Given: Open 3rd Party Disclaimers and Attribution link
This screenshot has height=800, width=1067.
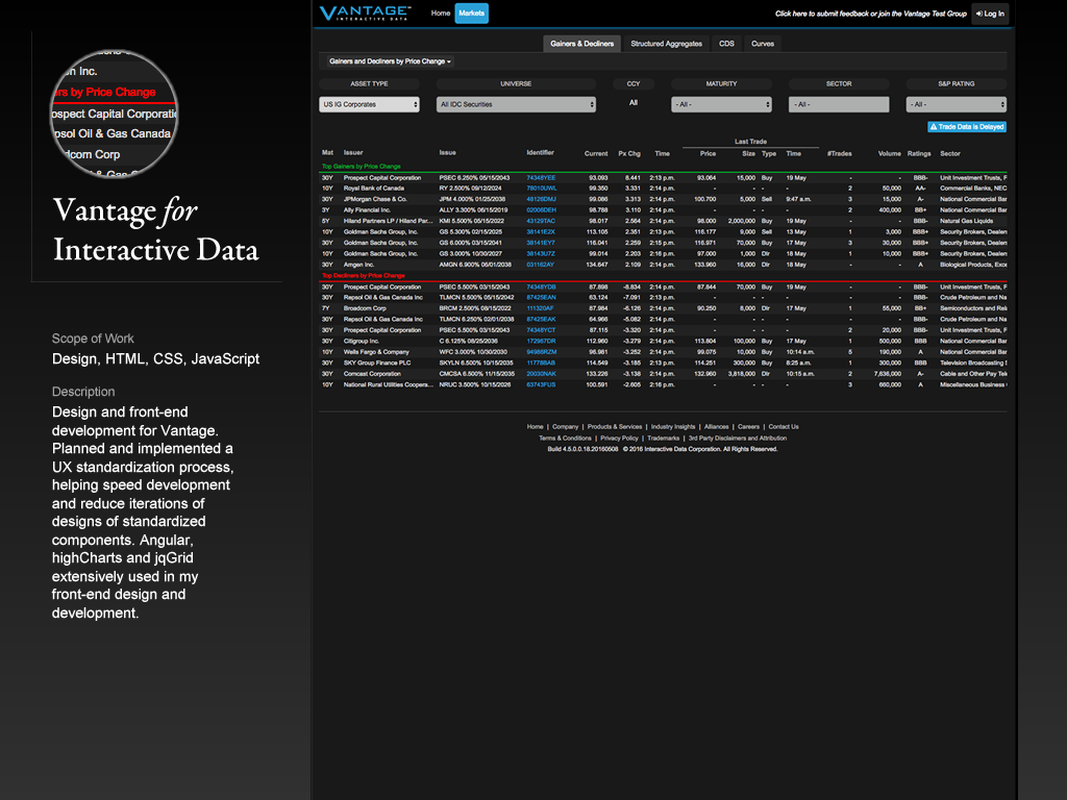Looking at the screenshot, I should click(737, 438).
